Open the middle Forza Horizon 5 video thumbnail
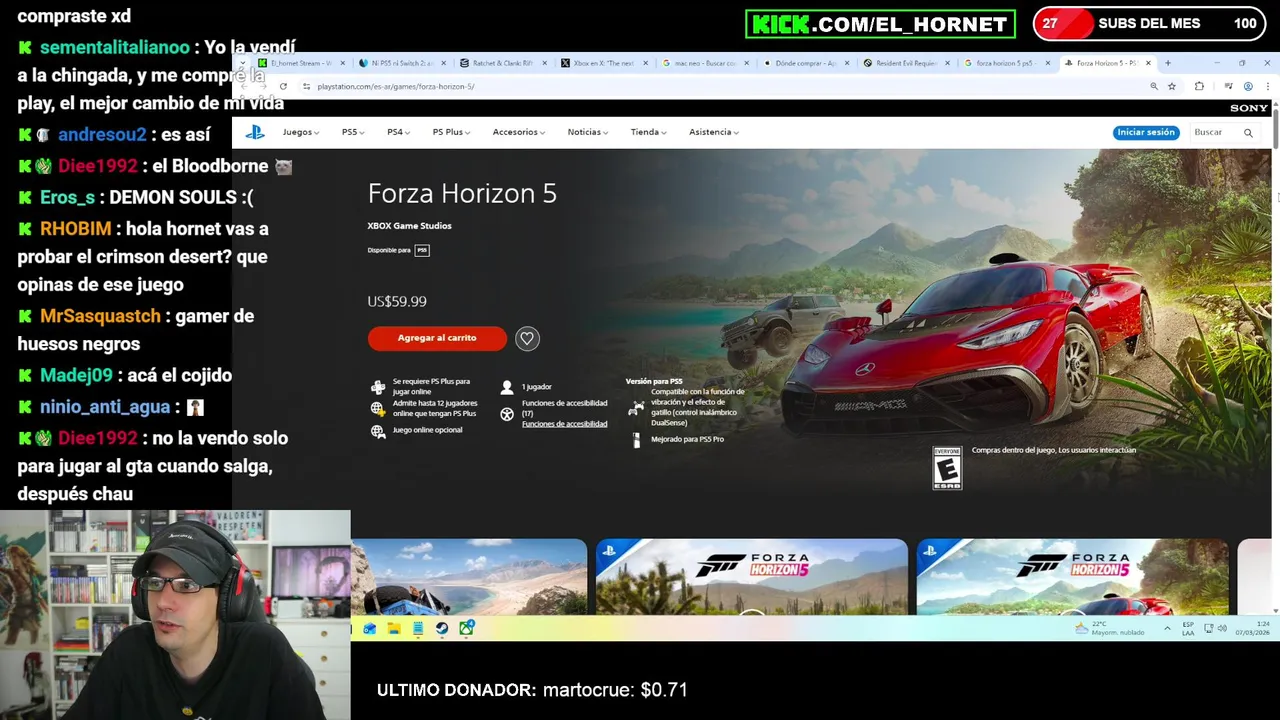The height and width of the screenshot is (720, 1280). [x=752, y=576]
